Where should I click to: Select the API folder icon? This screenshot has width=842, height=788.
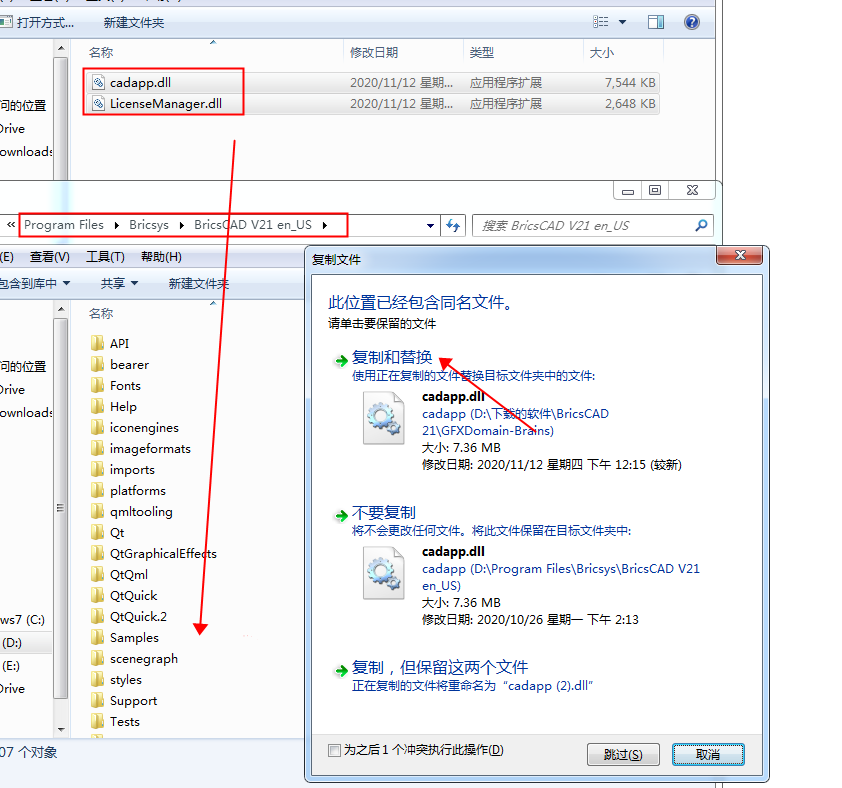tap(98, 343)
